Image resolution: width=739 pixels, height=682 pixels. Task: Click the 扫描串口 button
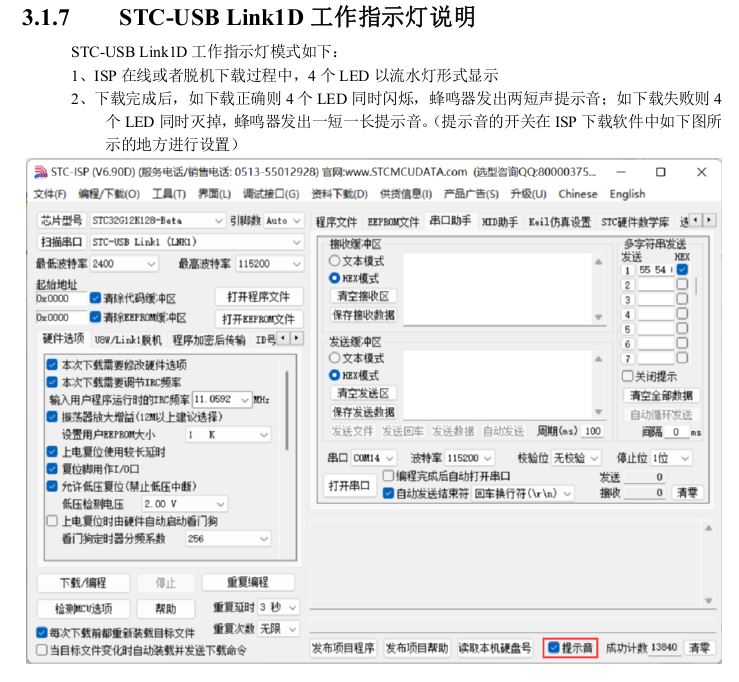tap(61, 242)
